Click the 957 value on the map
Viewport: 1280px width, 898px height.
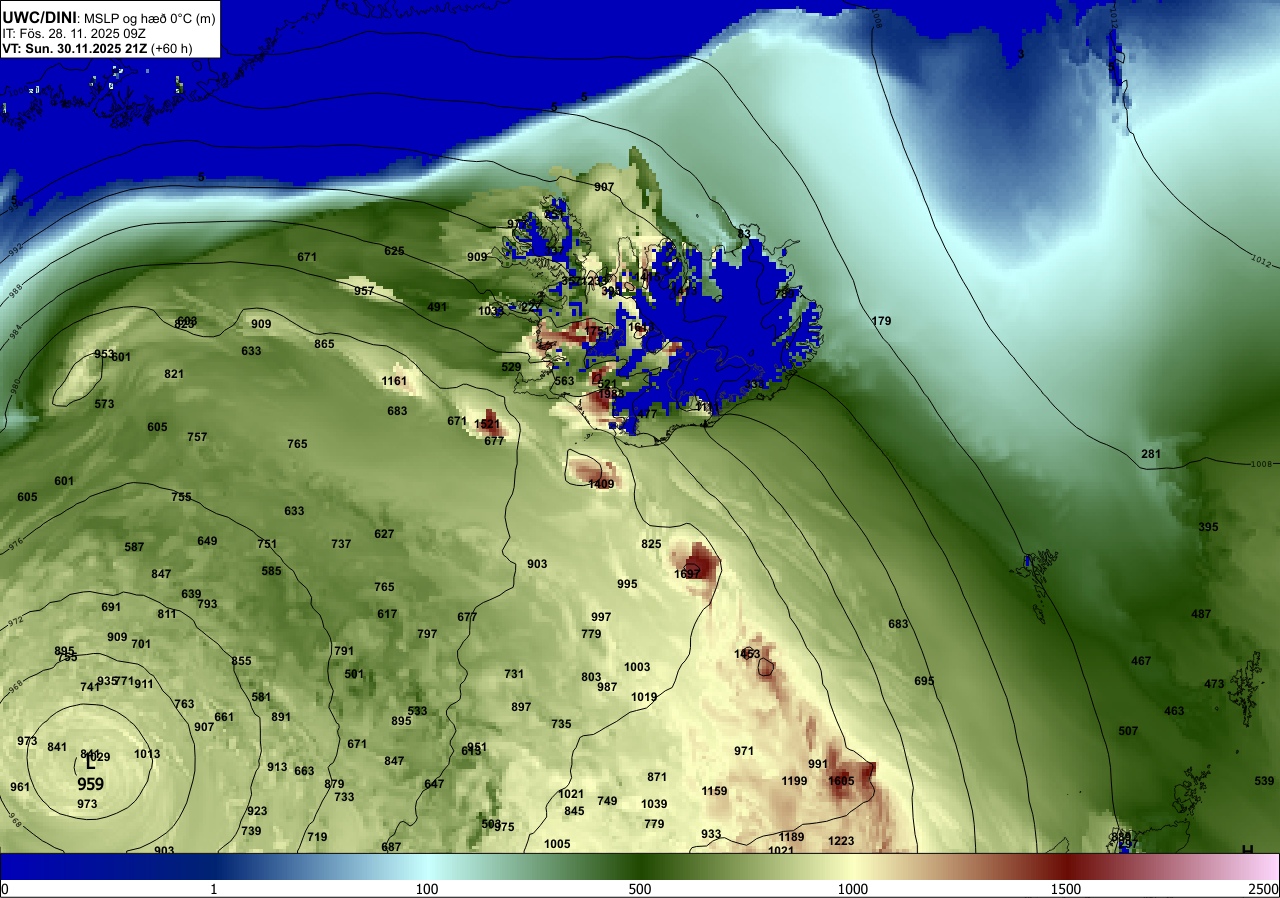pos(364,291)
